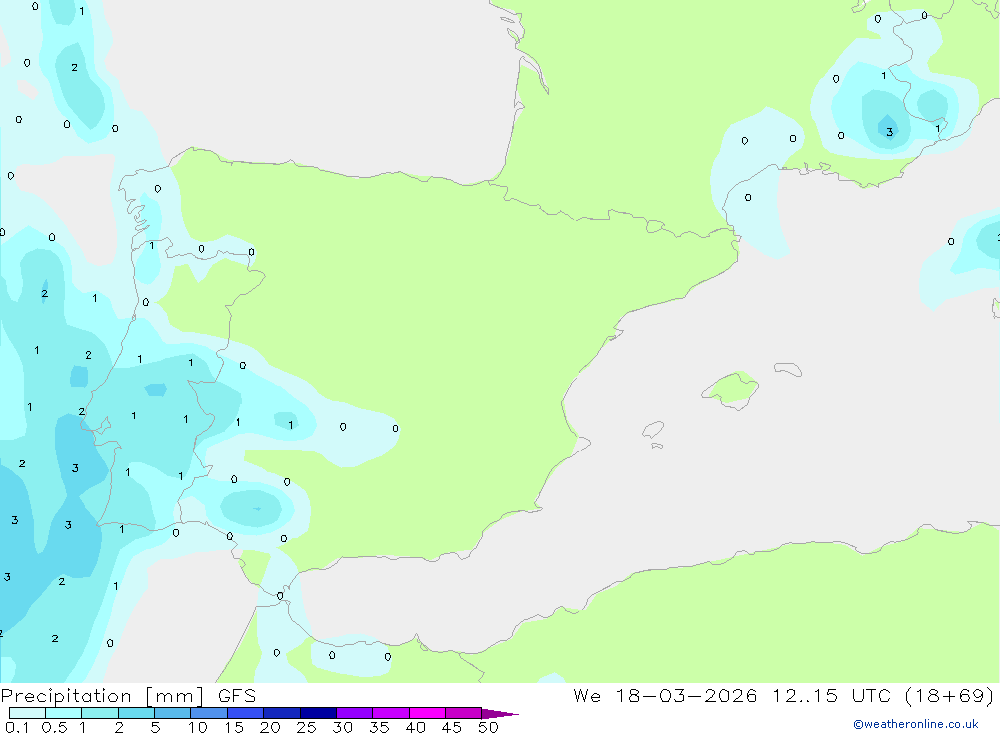
Task: Select the 5–10 mm legend swatch
Action: pos(173,713)
